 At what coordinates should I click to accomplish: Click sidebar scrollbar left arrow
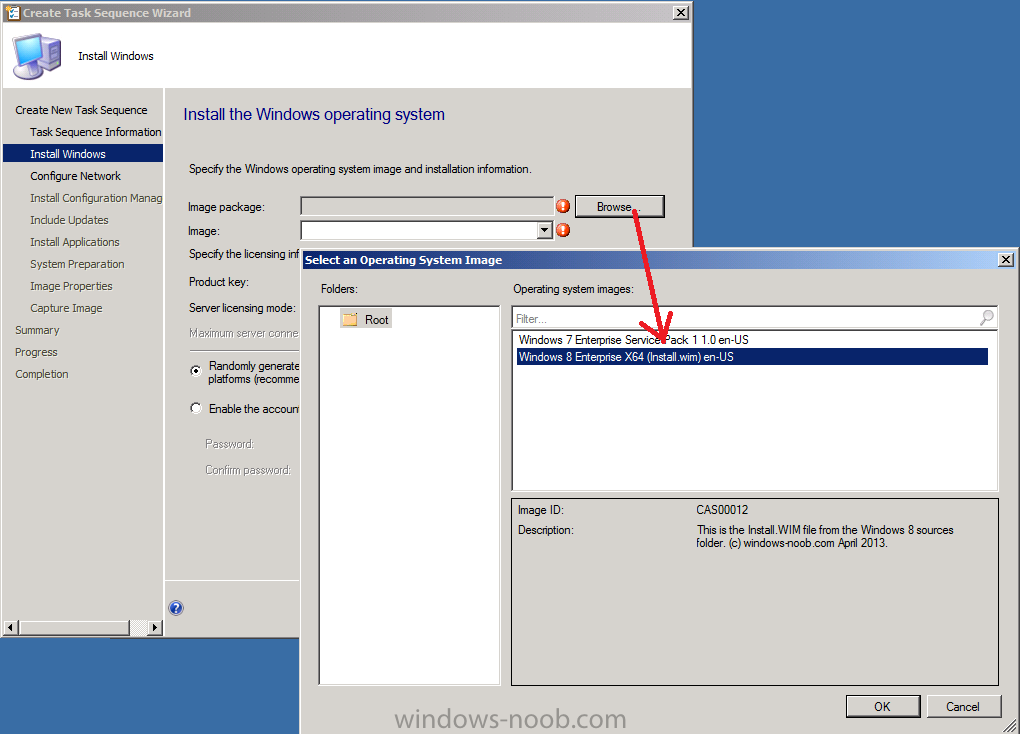tap(10, 627)
